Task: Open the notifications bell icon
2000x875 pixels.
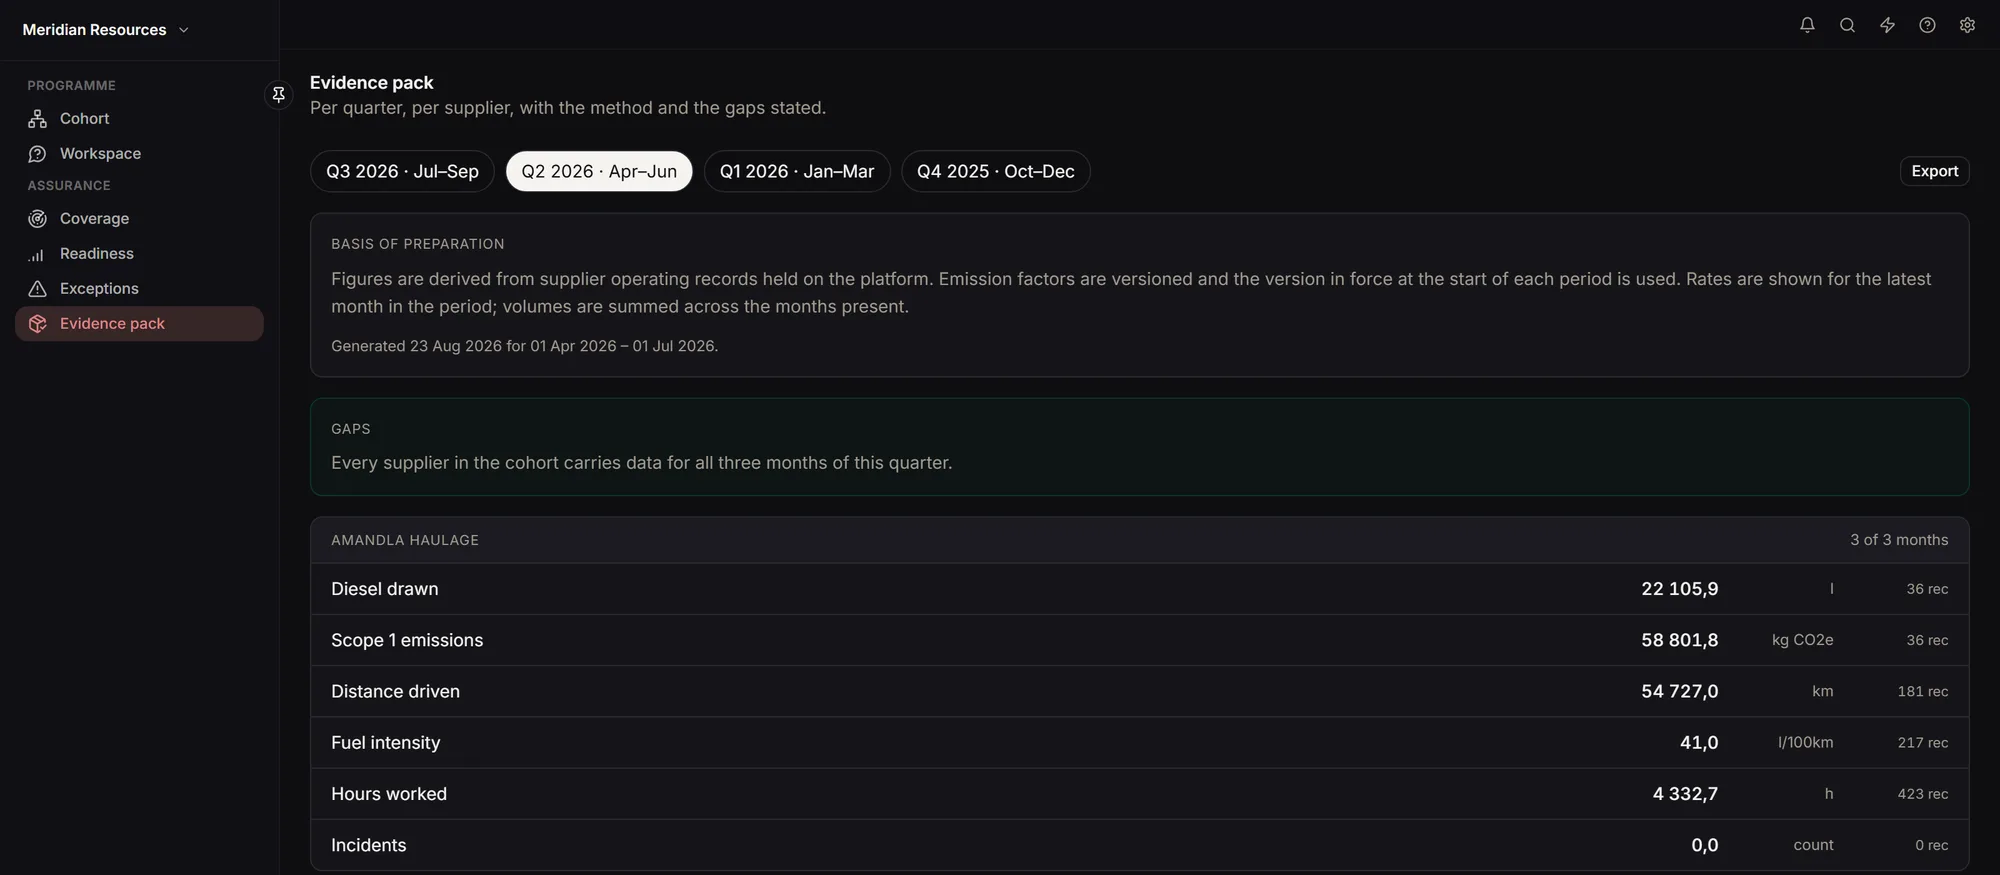Action: 1807,25
